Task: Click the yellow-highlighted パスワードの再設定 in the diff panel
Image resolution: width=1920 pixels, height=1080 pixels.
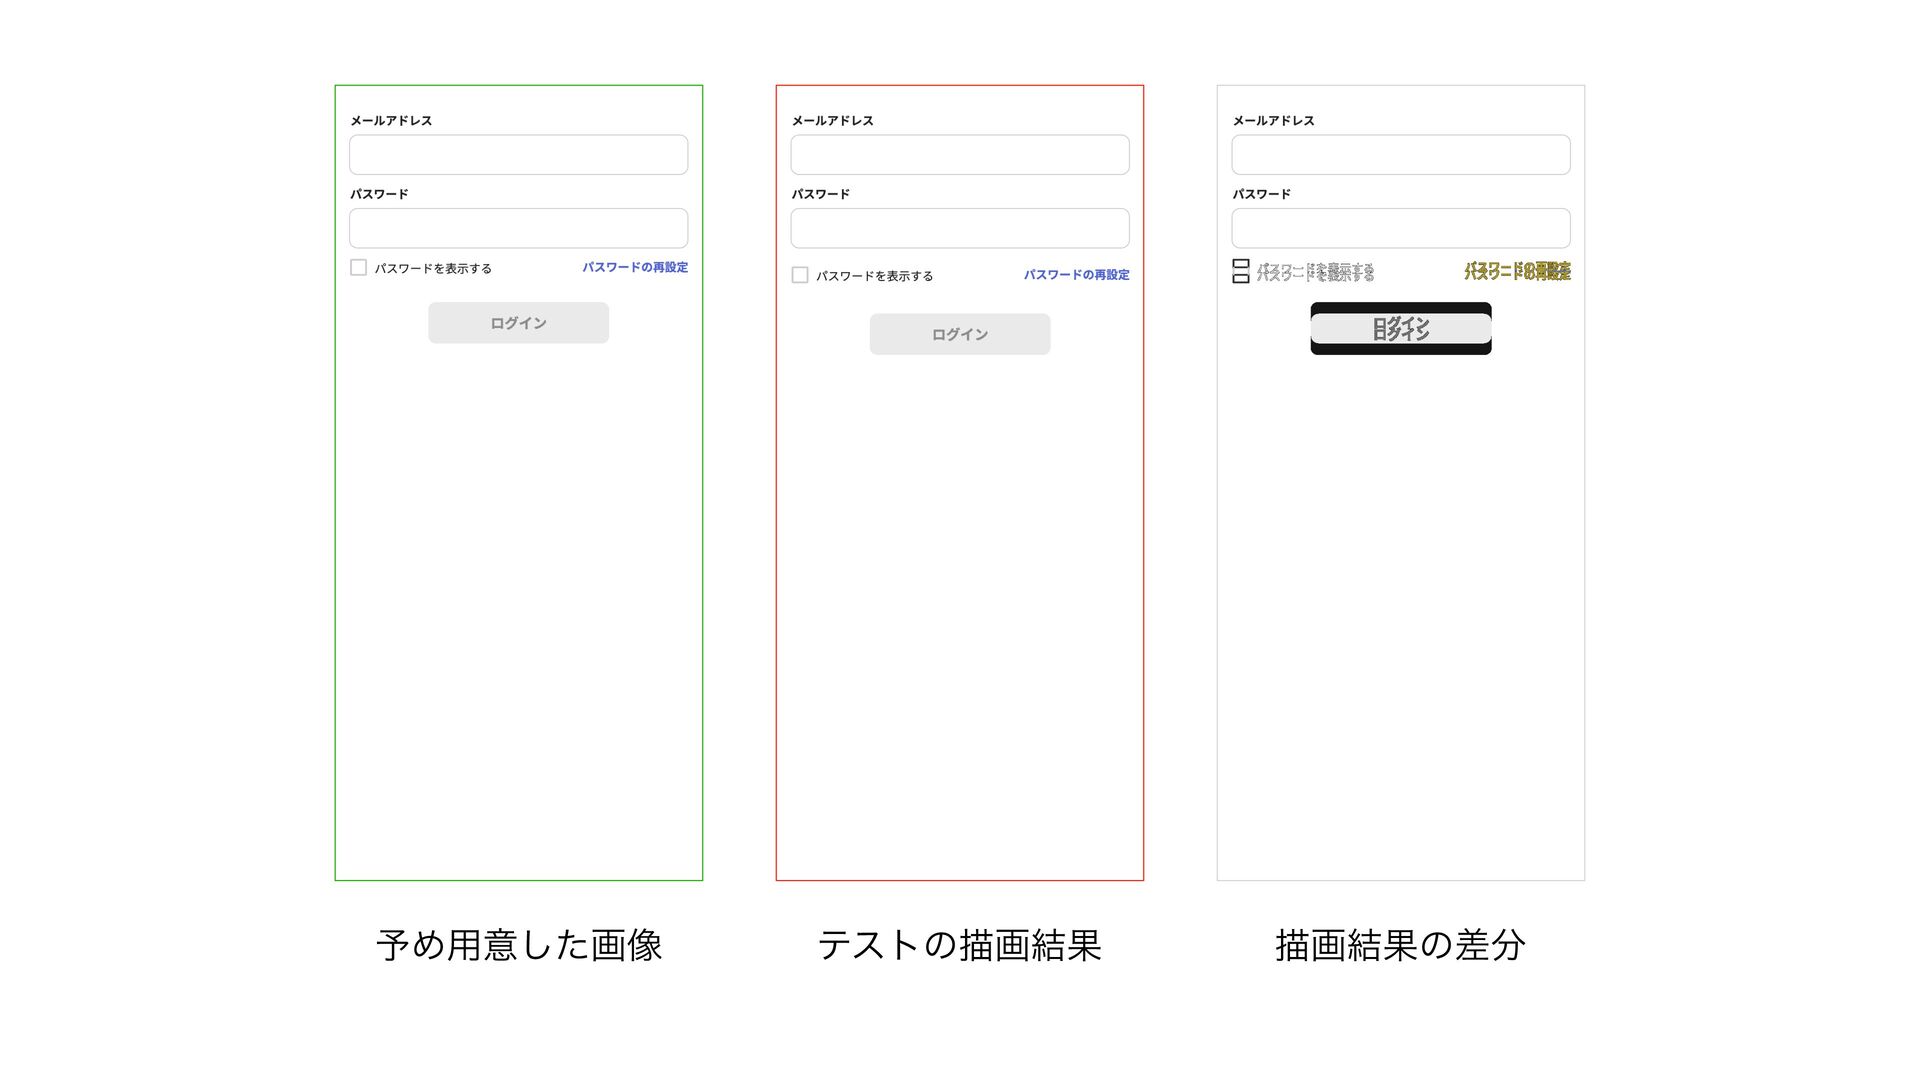Action: coord(1517,271)
